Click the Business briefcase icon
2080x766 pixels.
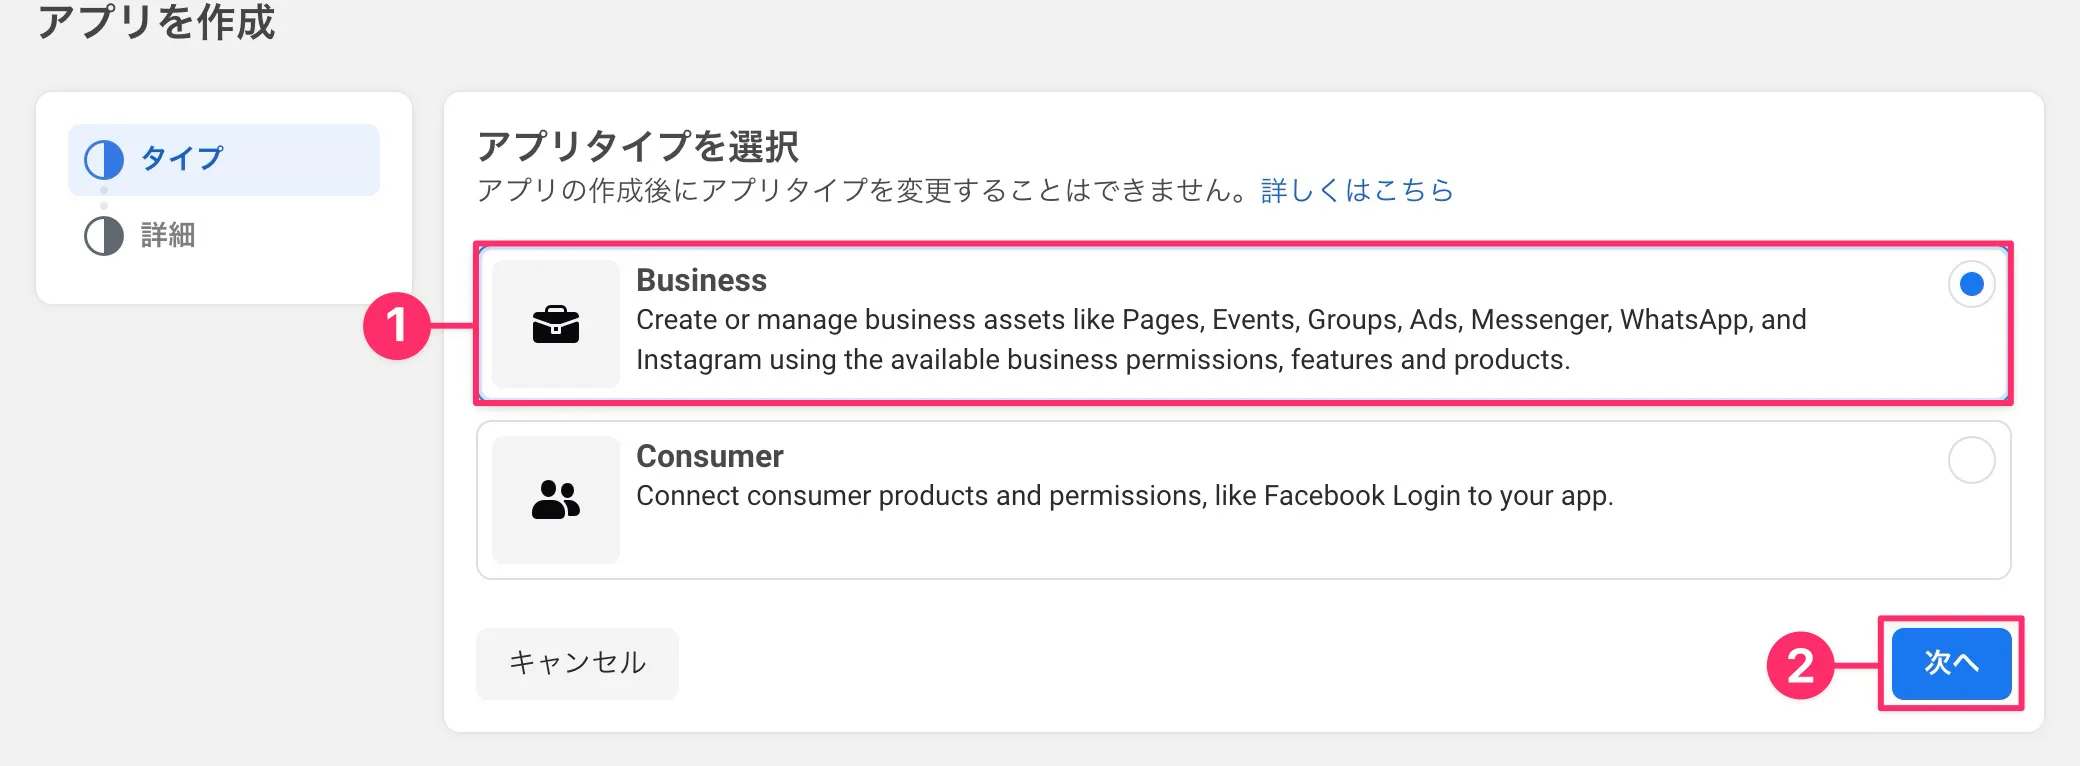pos(556,324)
